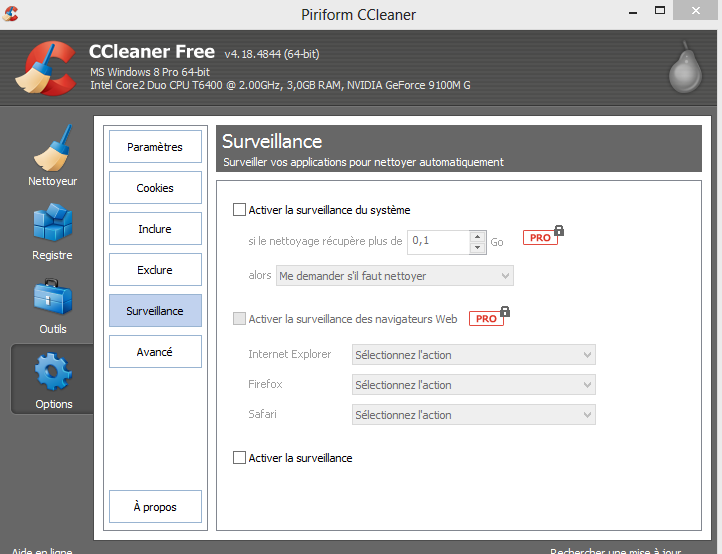Switch to the Inclure tab
This screenshot has height=554, width=722.
[x=155, y=228]
